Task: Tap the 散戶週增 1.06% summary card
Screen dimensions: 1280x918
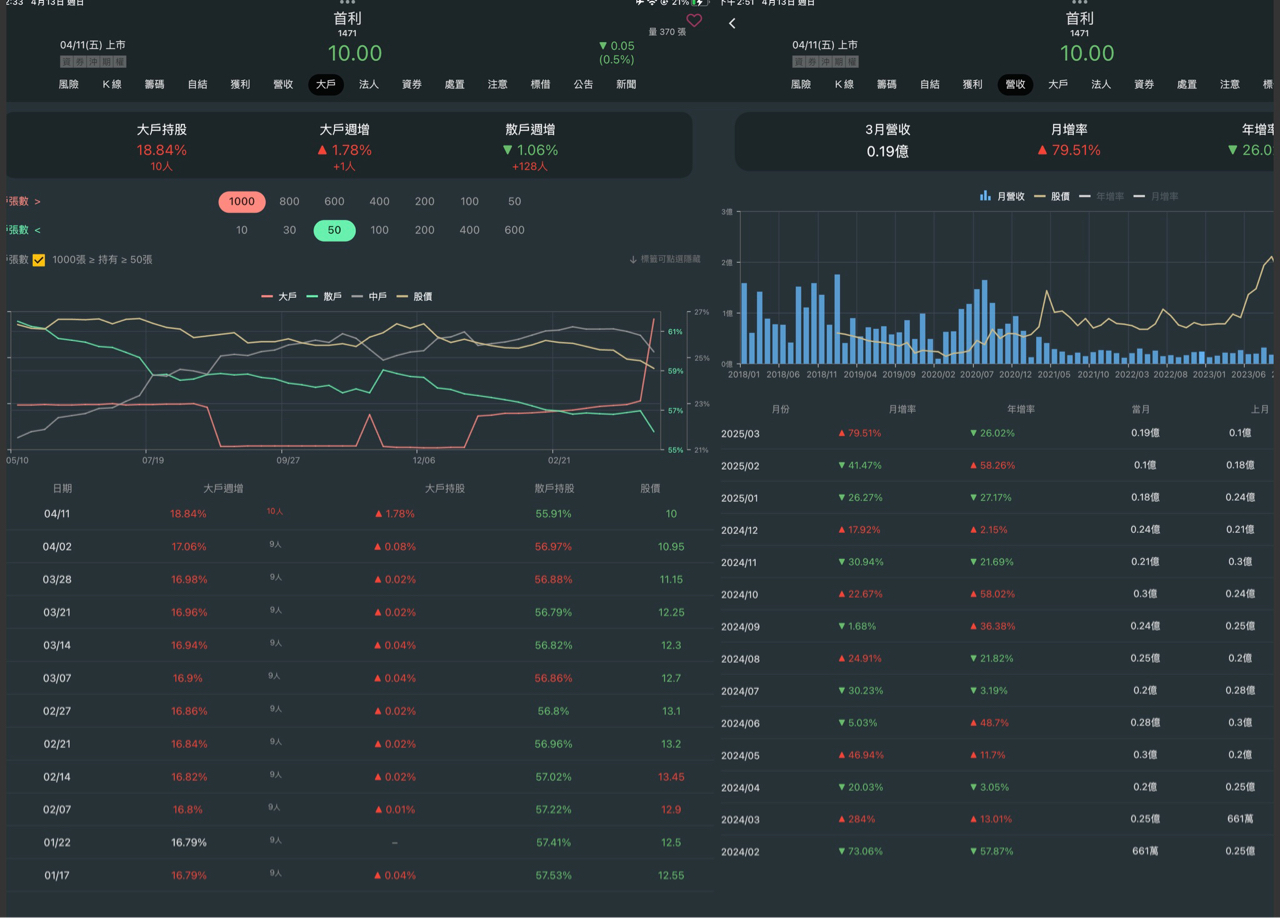Action: point(531,148)
